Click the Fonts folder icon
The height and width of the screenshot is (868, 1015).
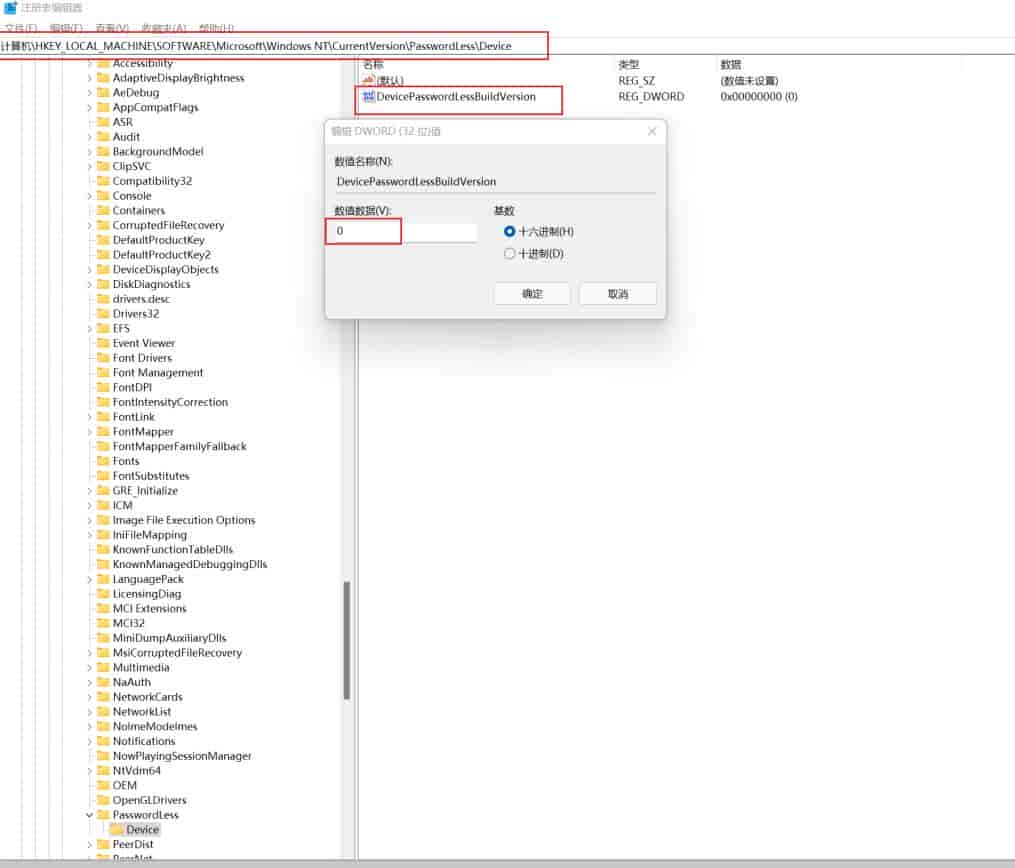click(x=103, y=461)
